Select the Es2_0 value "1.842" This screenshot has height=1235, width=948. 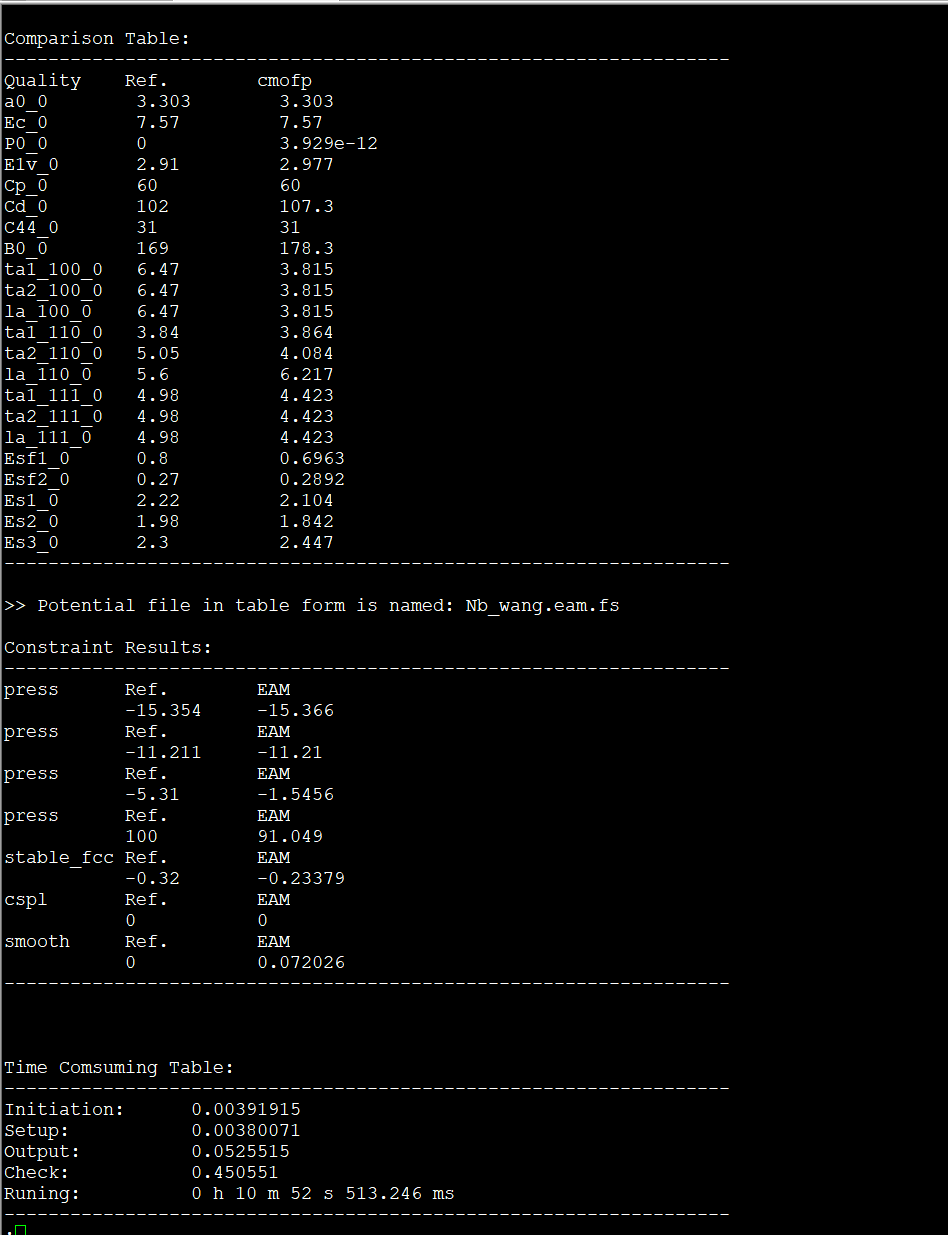[307, 522]
